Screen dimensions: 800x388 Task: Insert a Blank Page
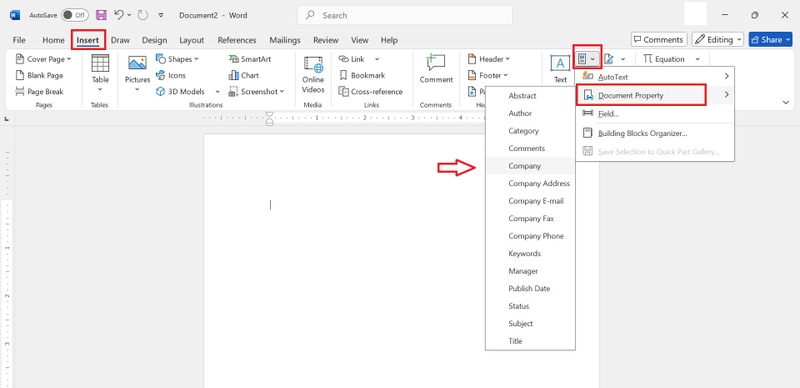click(40, 76)
